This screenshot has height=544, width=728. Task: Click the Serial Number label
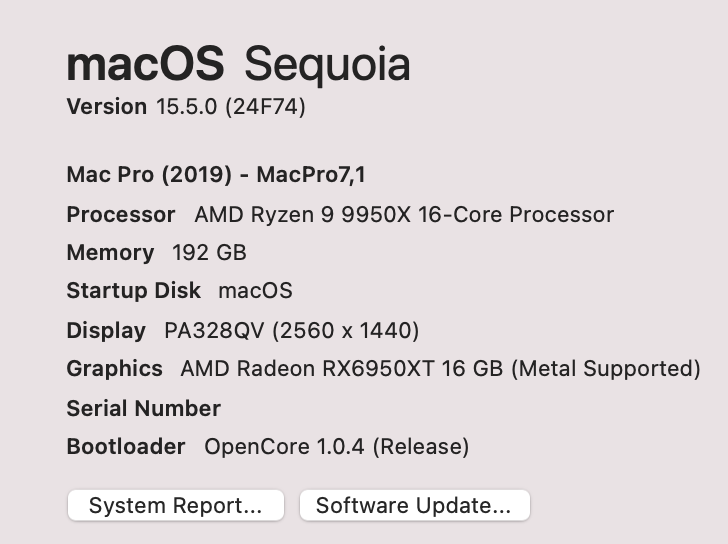[143, 408]
